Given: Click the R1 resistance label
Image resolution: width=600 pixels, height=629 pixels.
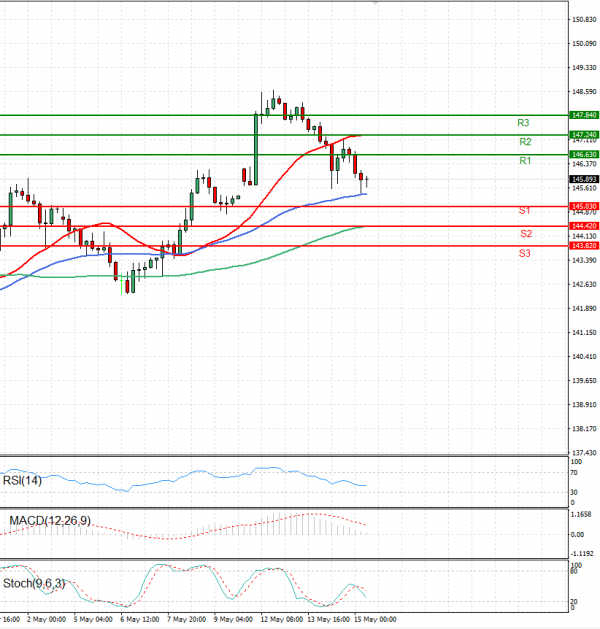Looking at the screenshot, I should tap(524, 161).
